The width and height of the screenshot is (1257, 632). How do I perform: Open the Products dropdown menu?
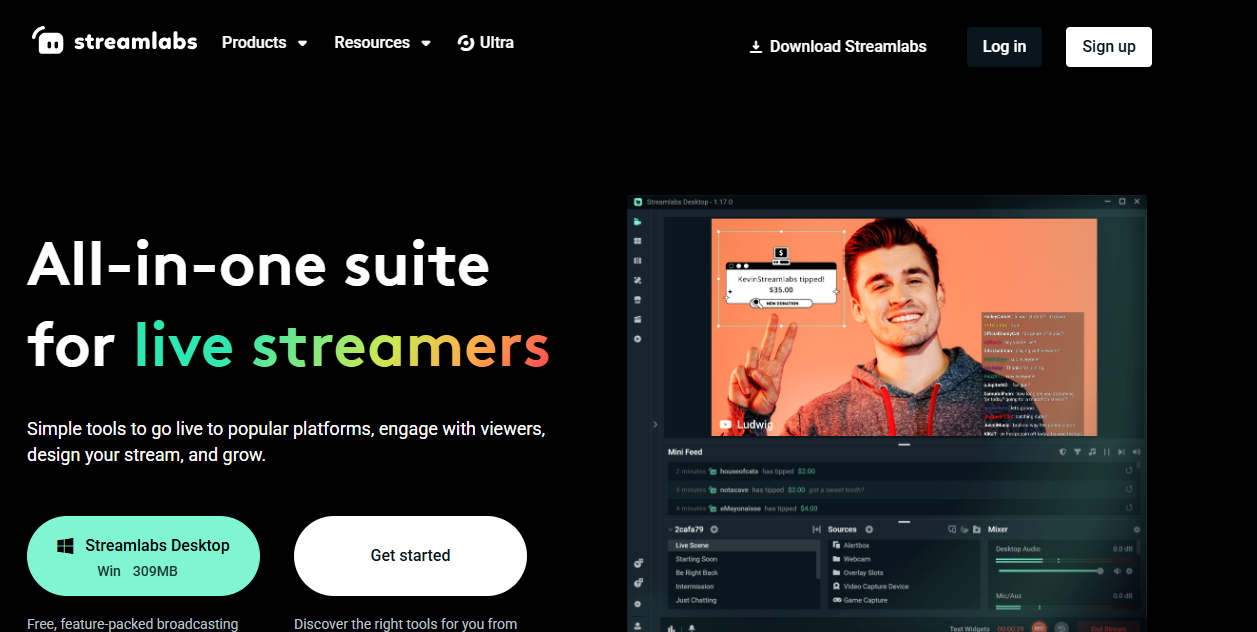pos(265,42)
